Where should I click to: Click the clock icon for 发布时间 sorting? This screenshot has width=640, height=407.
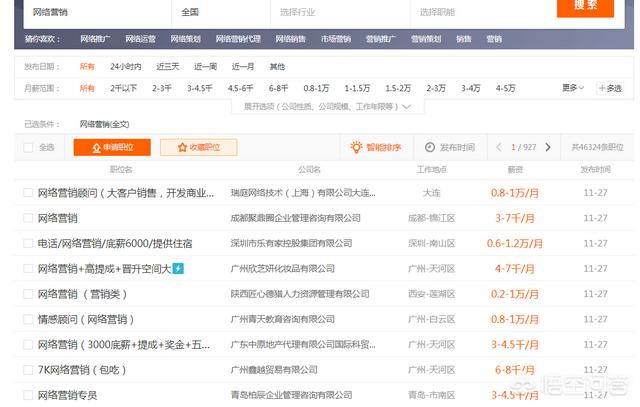[430, 147]
